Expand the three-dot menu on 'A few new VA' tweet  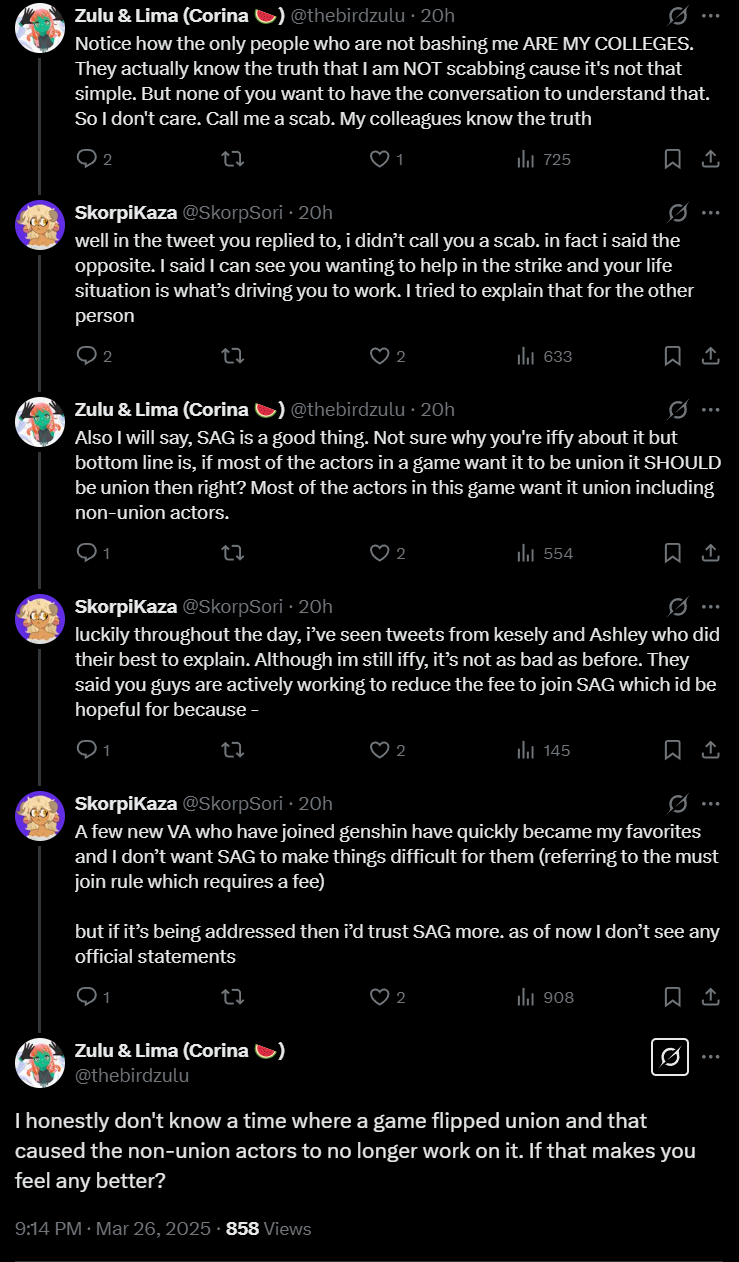pyautogui.click(x=710, y=803)
